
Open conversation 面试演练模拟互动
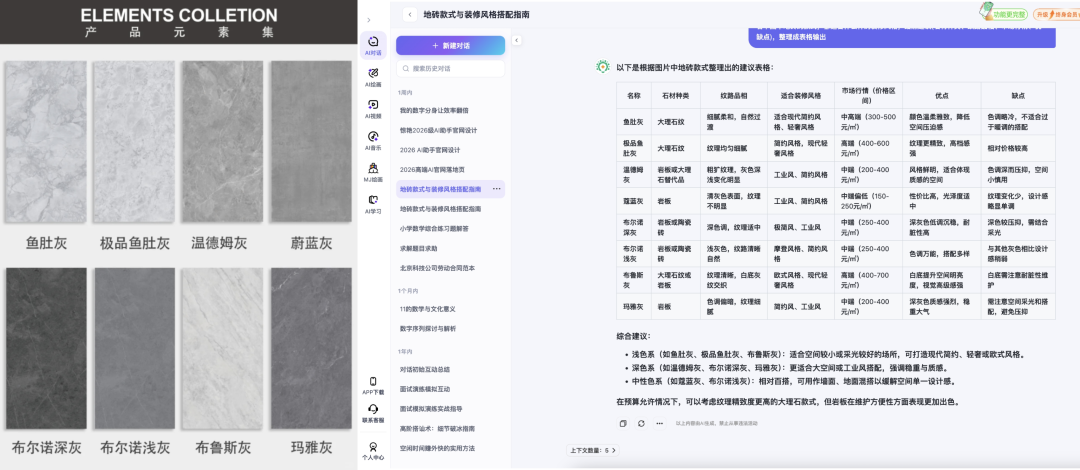pos(425,389)
